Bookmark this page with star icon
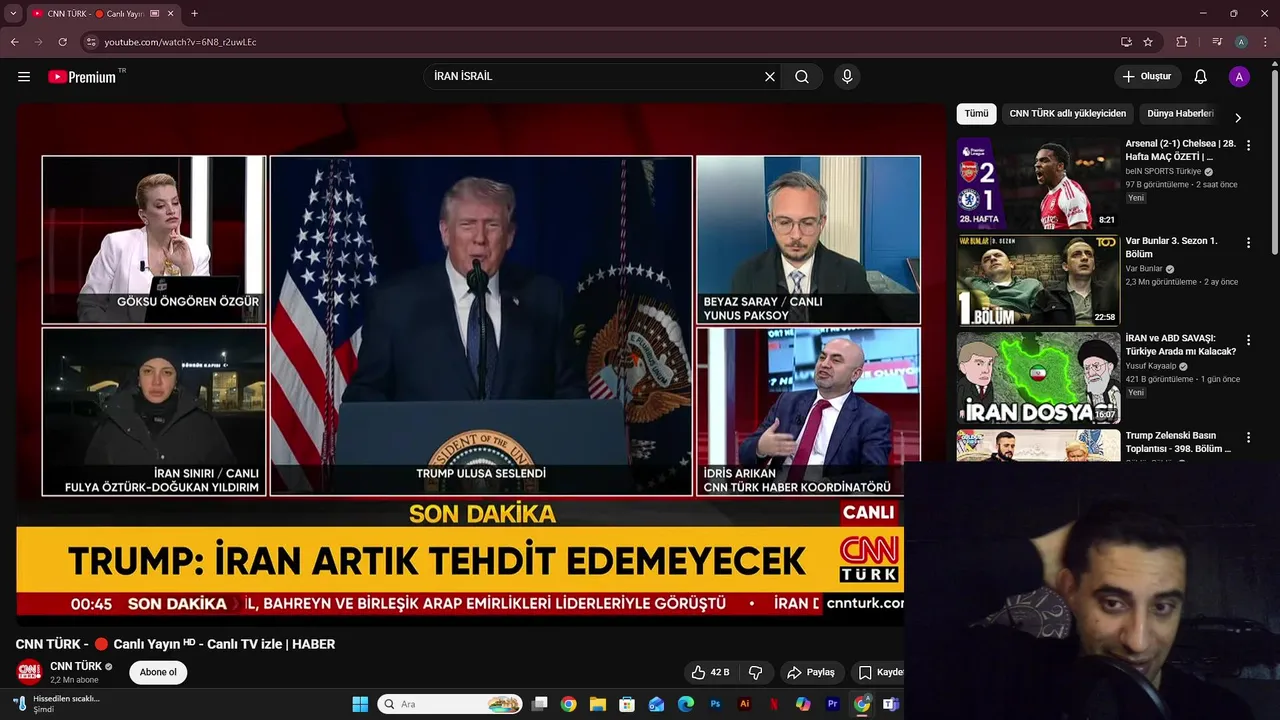The width and height of the screenshot is (1280, 720). coord(1148,42)
